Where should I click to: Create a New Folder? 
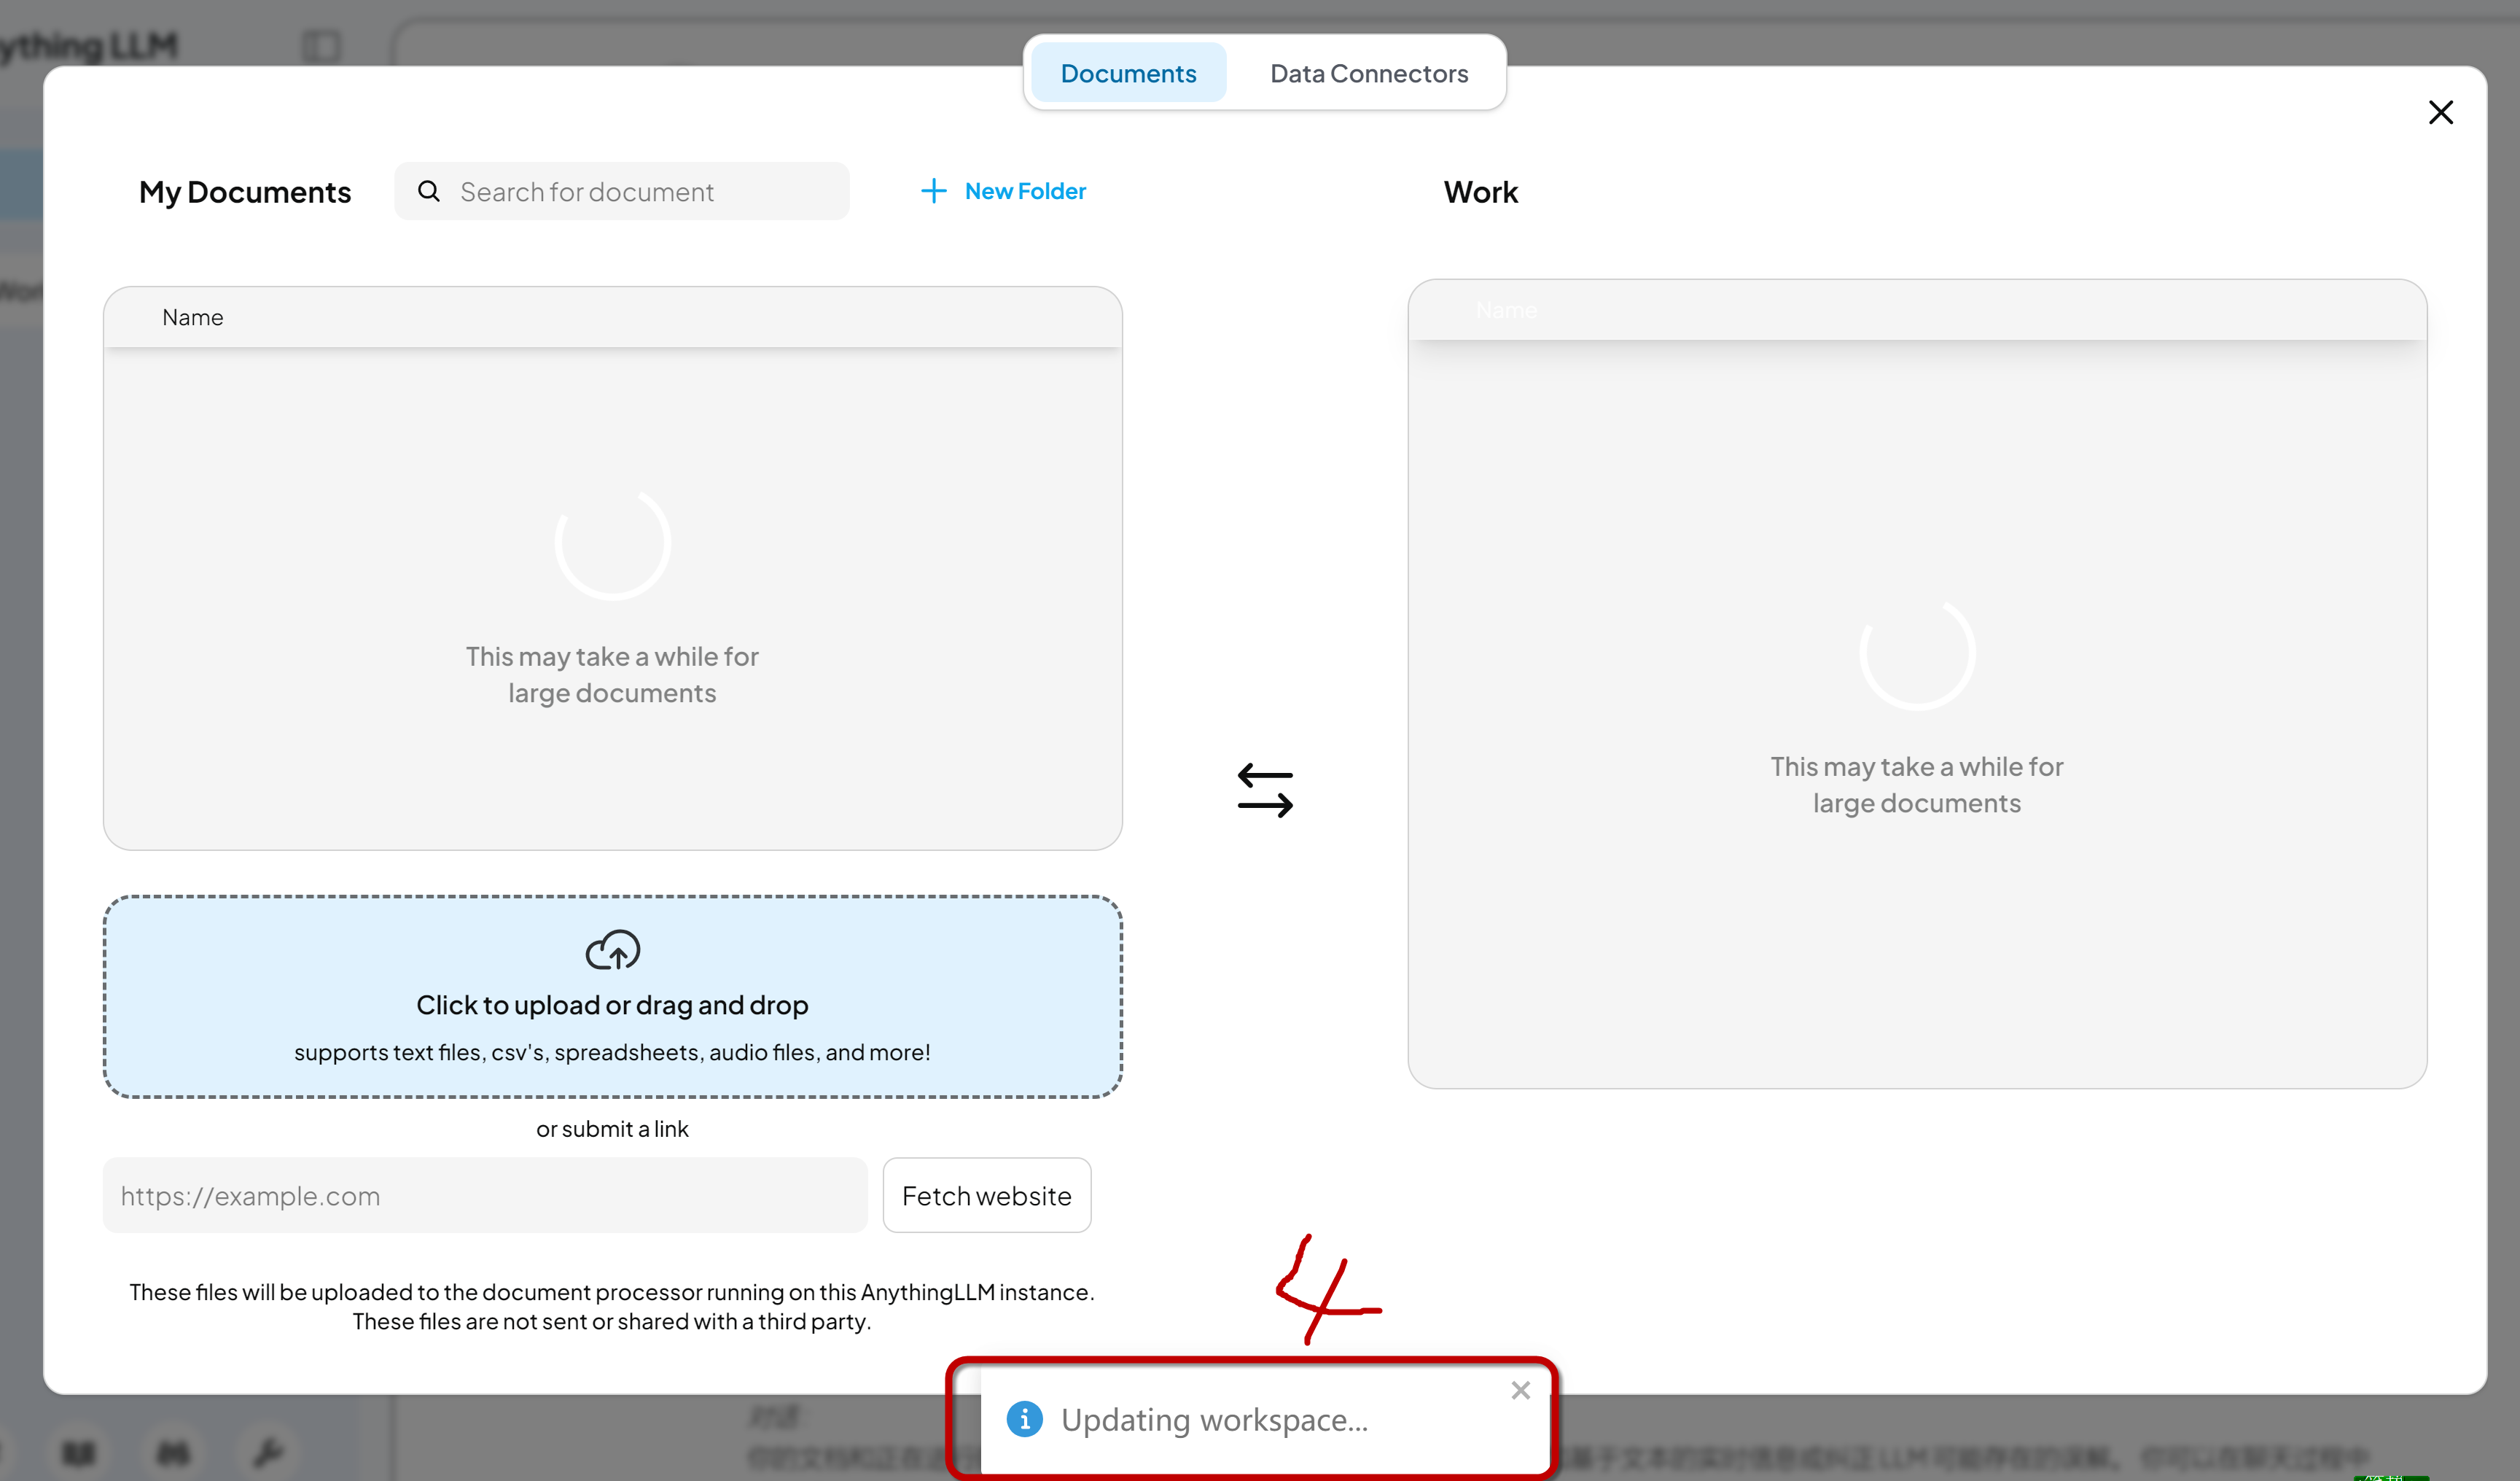tap(1003, 191)
